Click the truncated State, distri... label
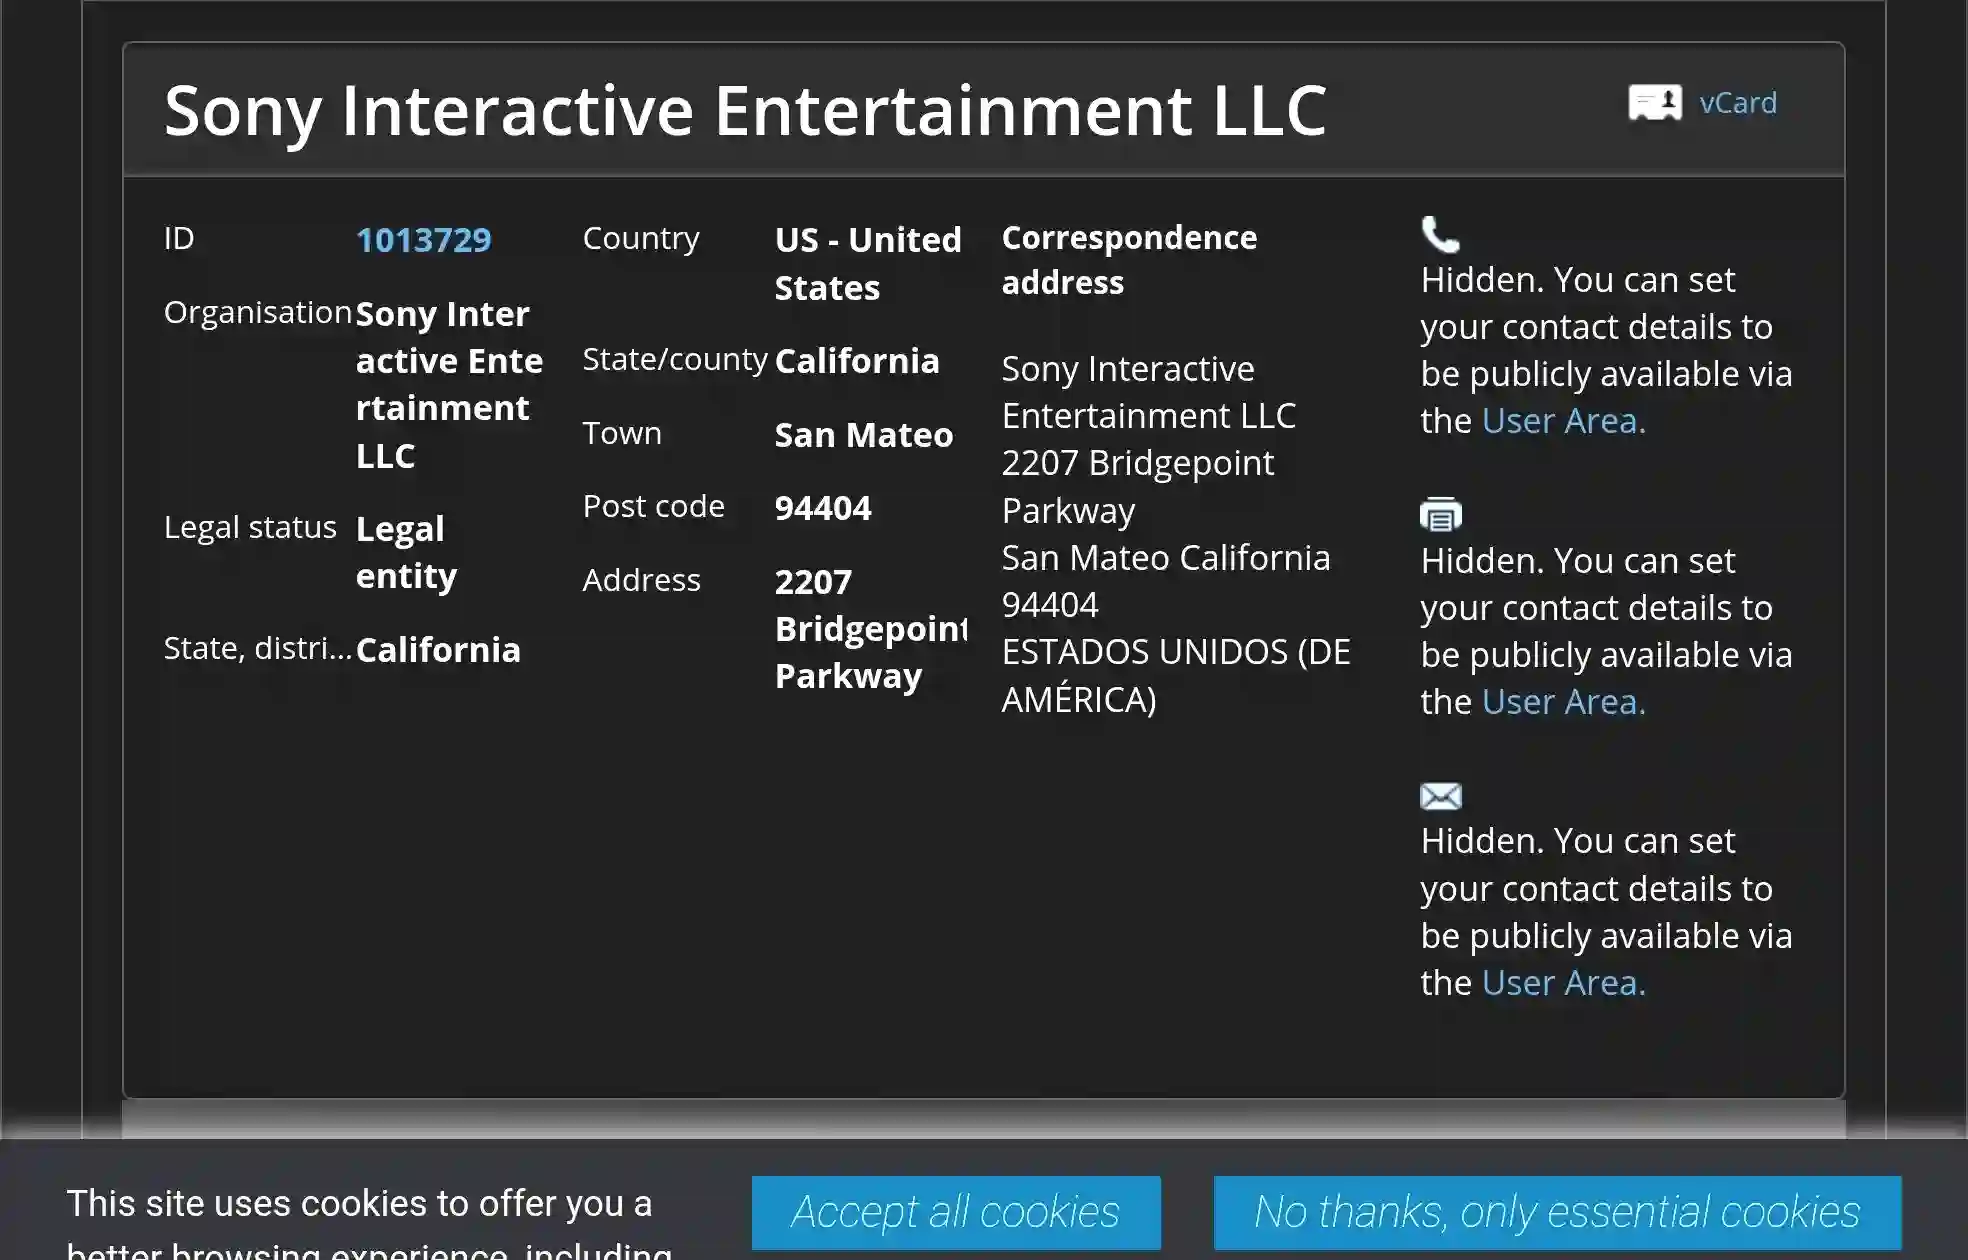Viewport: 1968px width, 1260px height. coord(257,648)
